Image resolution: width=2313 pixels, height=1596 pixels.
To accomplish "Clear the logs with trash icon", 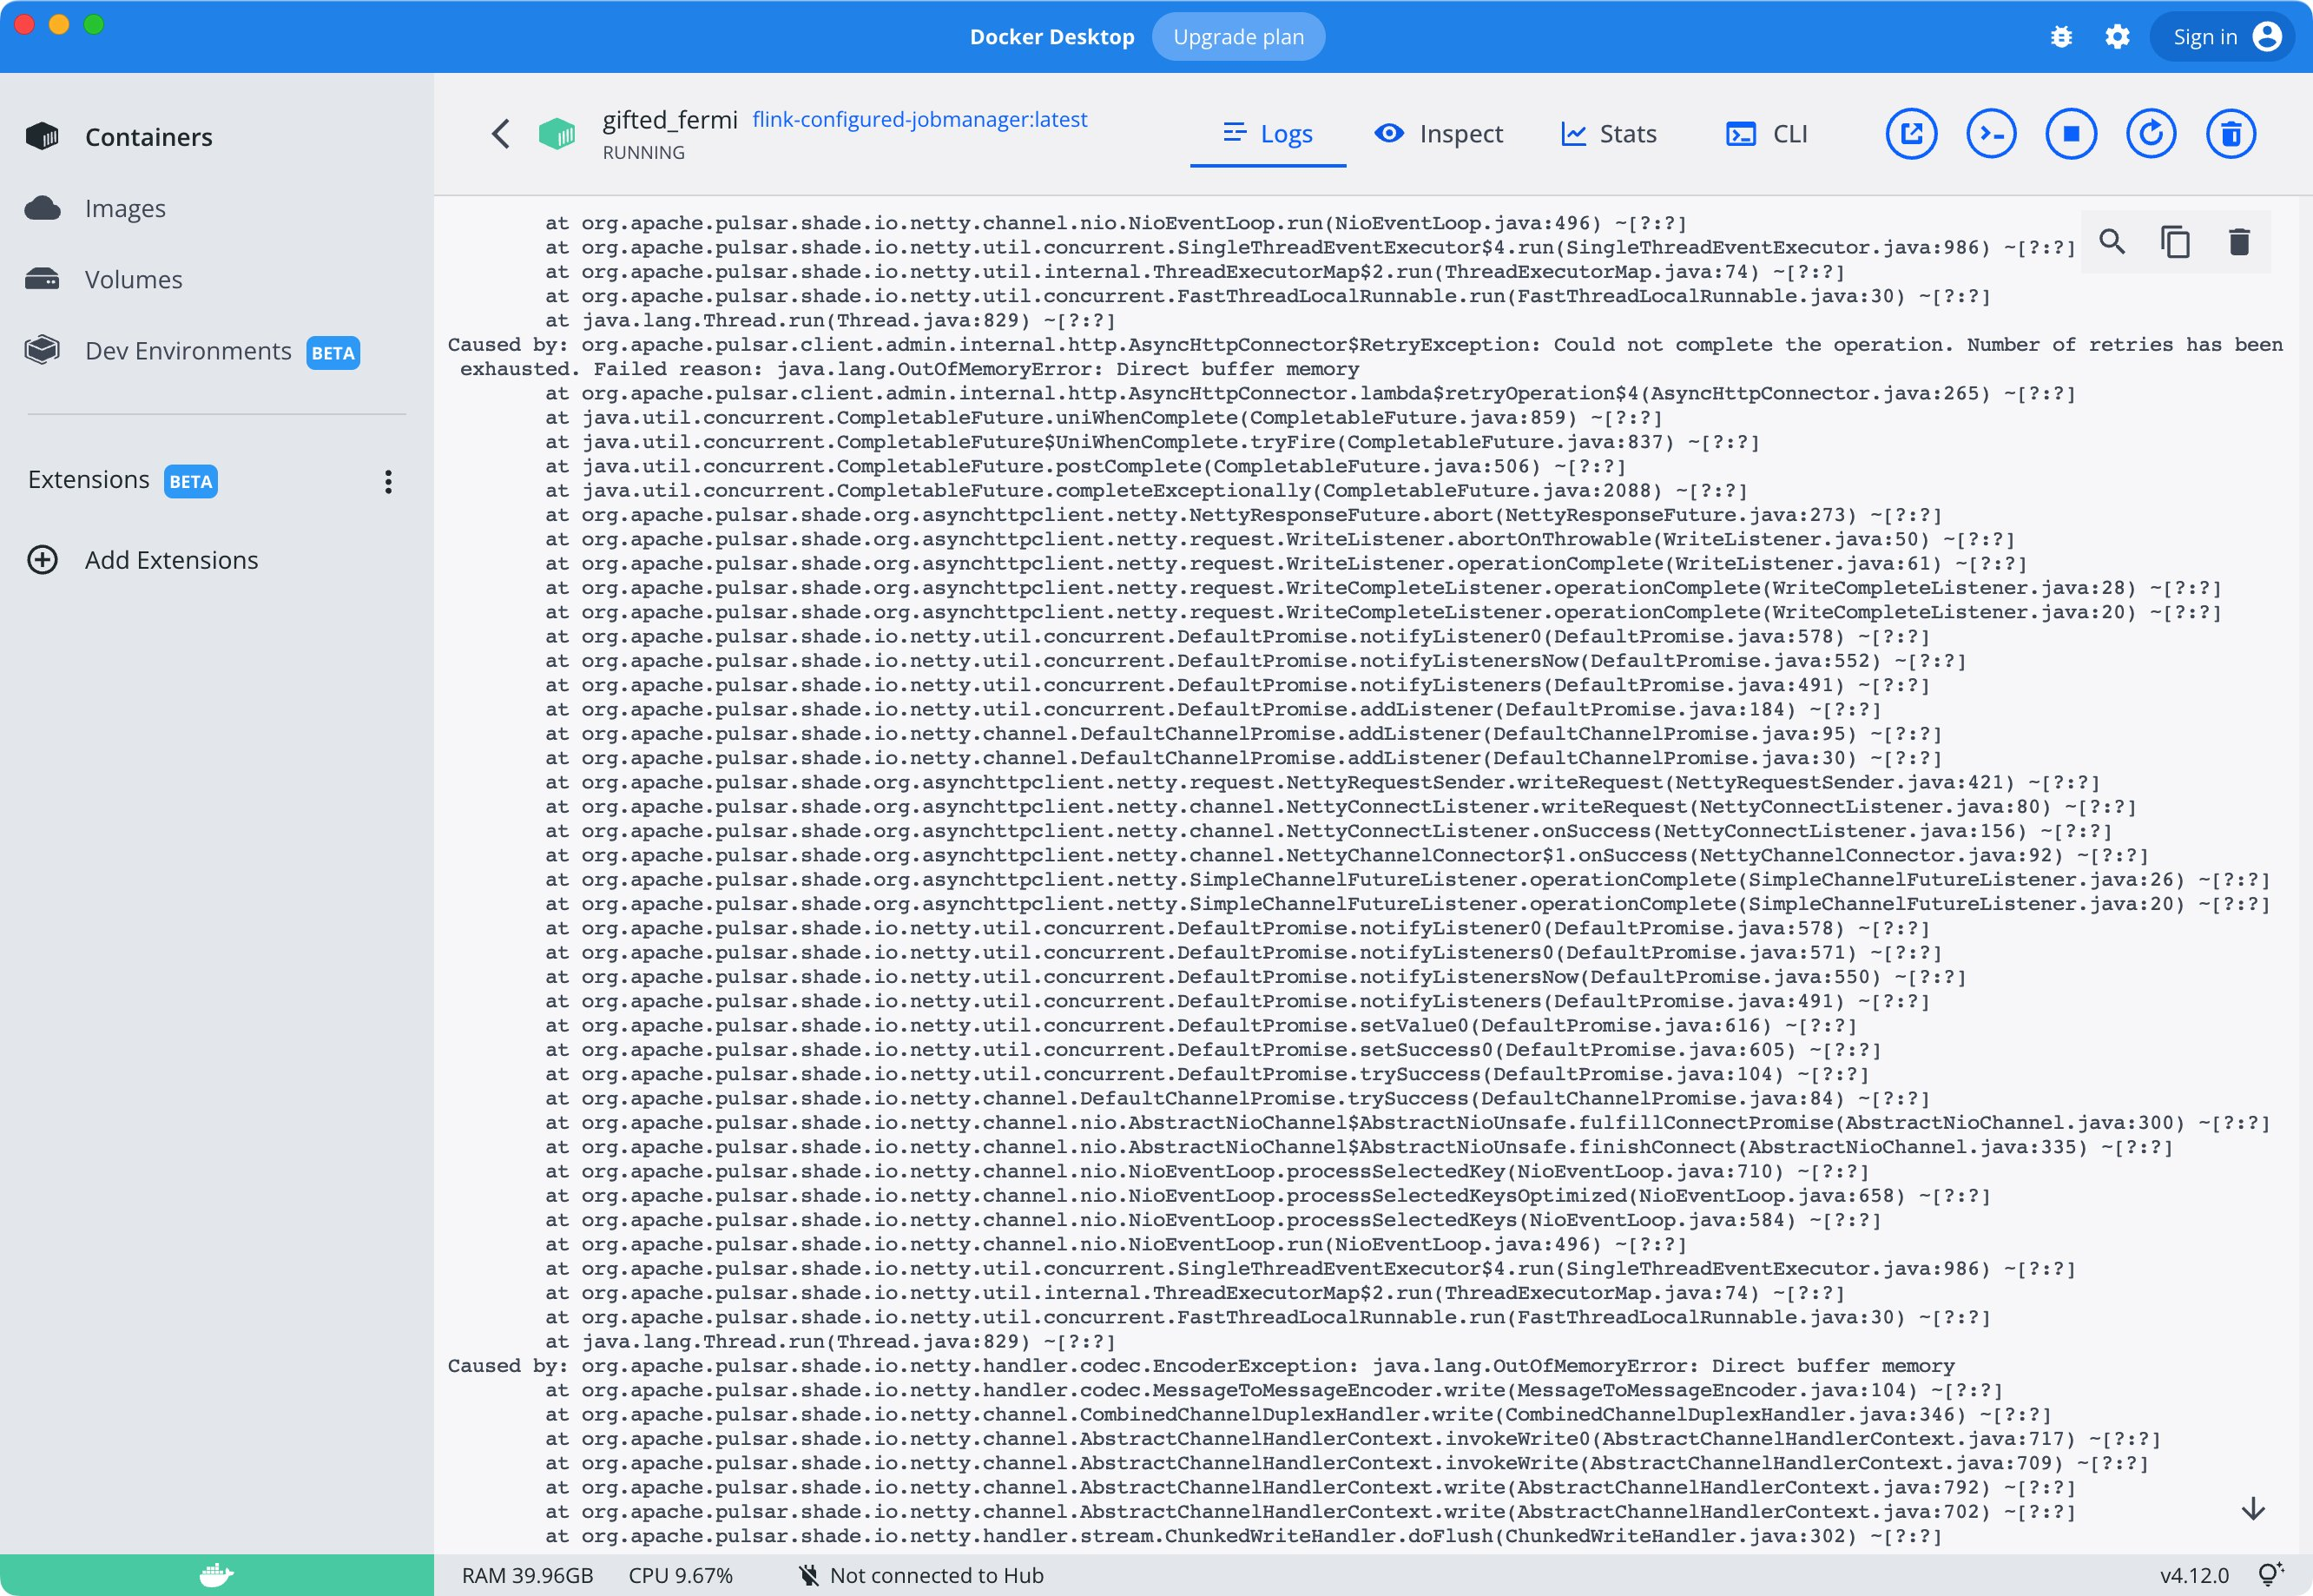I will (x=2239, y=242).
